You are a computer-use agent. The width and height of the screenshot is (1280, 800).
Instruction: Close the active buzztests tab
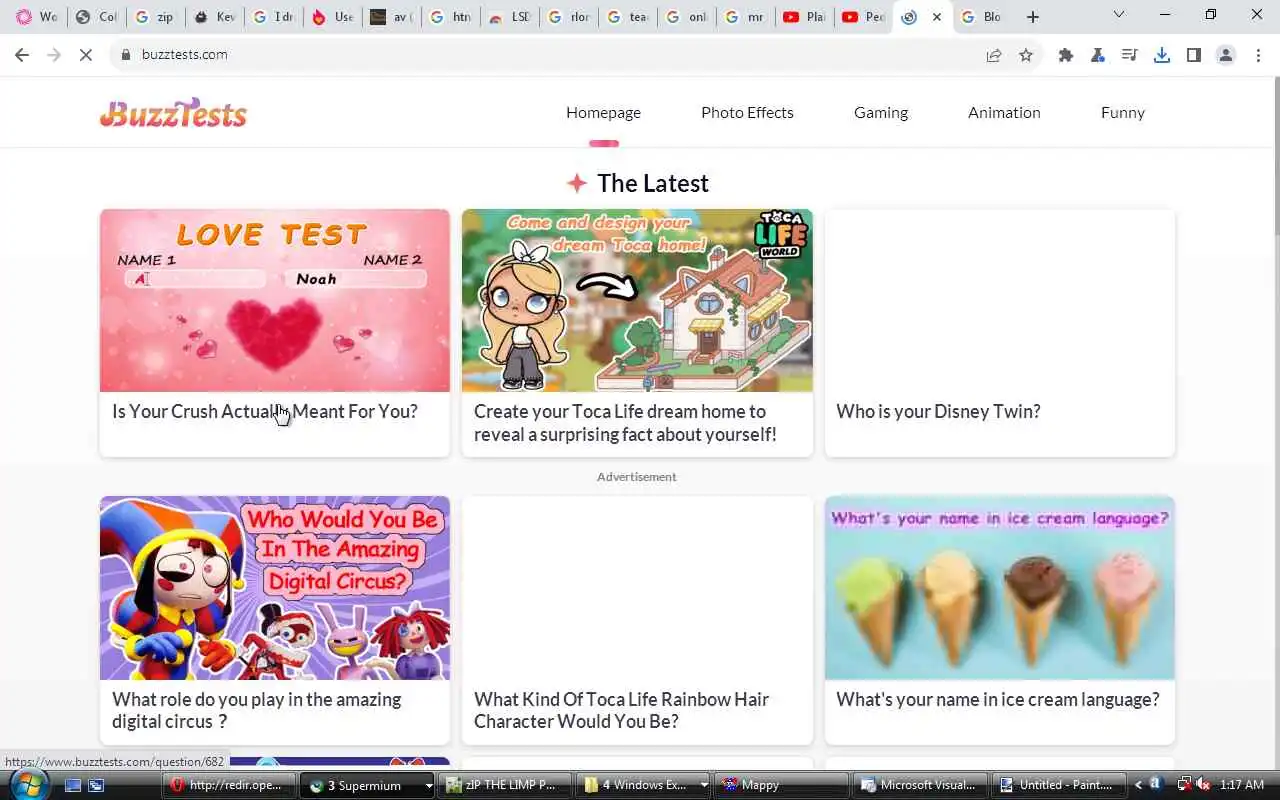point(936,17)
